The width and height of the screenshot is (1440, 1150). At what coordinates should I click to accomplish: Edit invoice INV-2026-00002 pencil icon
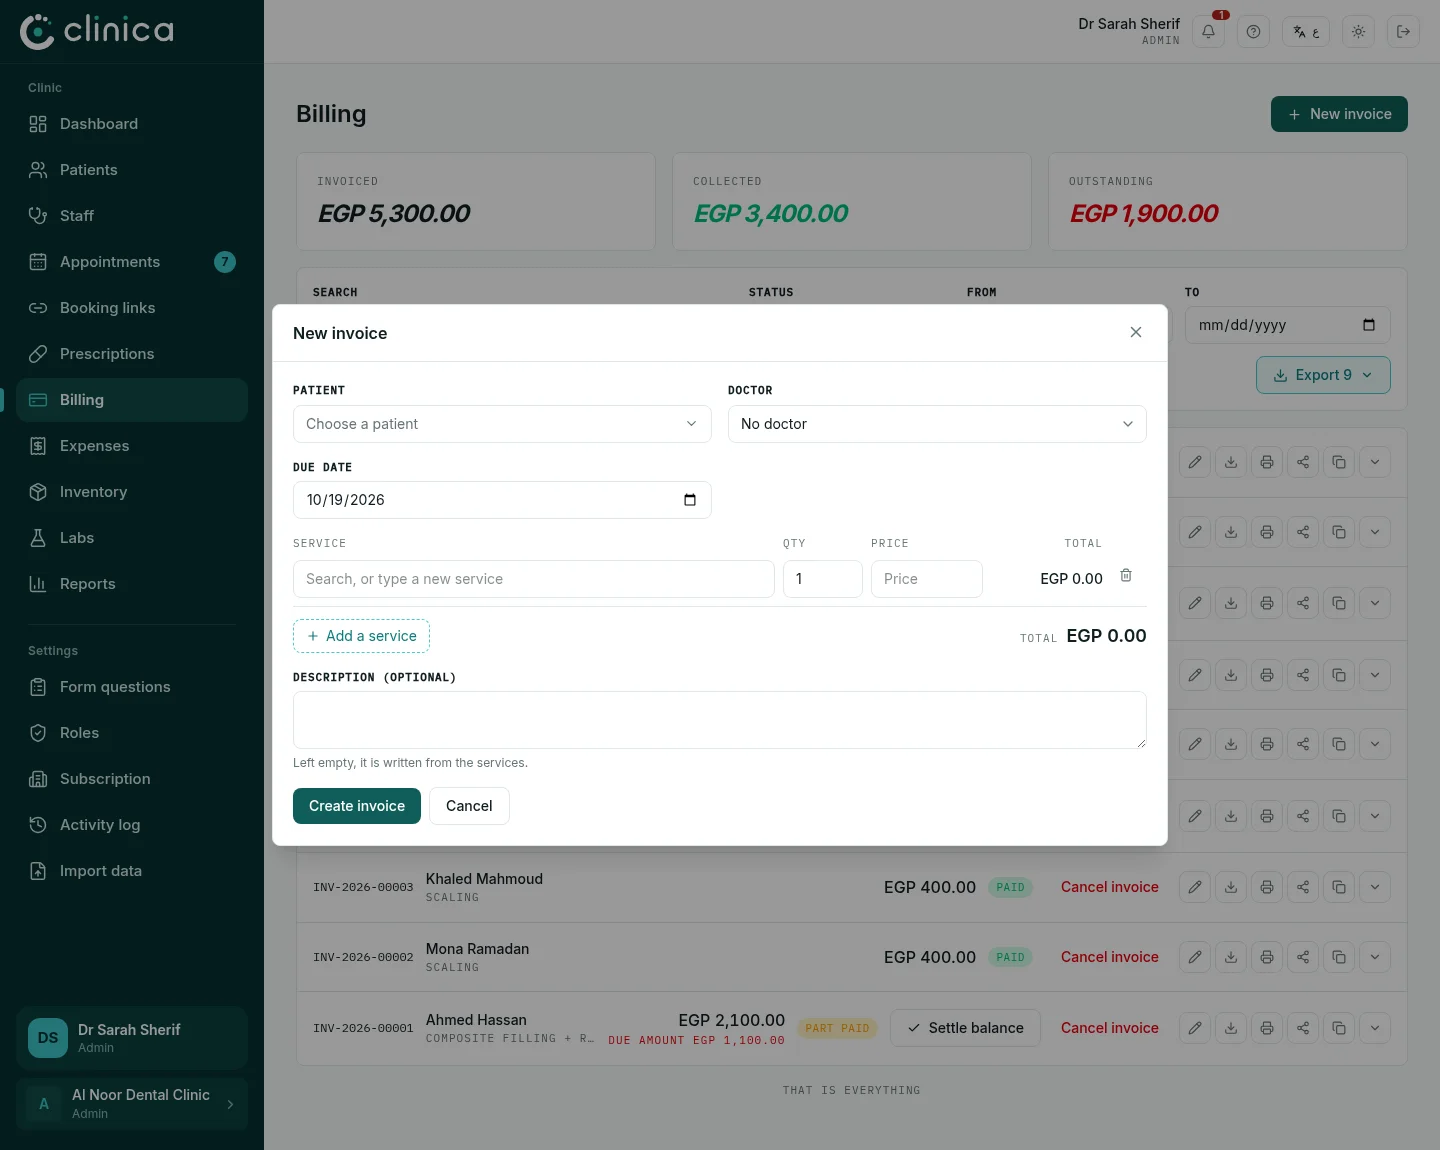[x=1195, y=957]
